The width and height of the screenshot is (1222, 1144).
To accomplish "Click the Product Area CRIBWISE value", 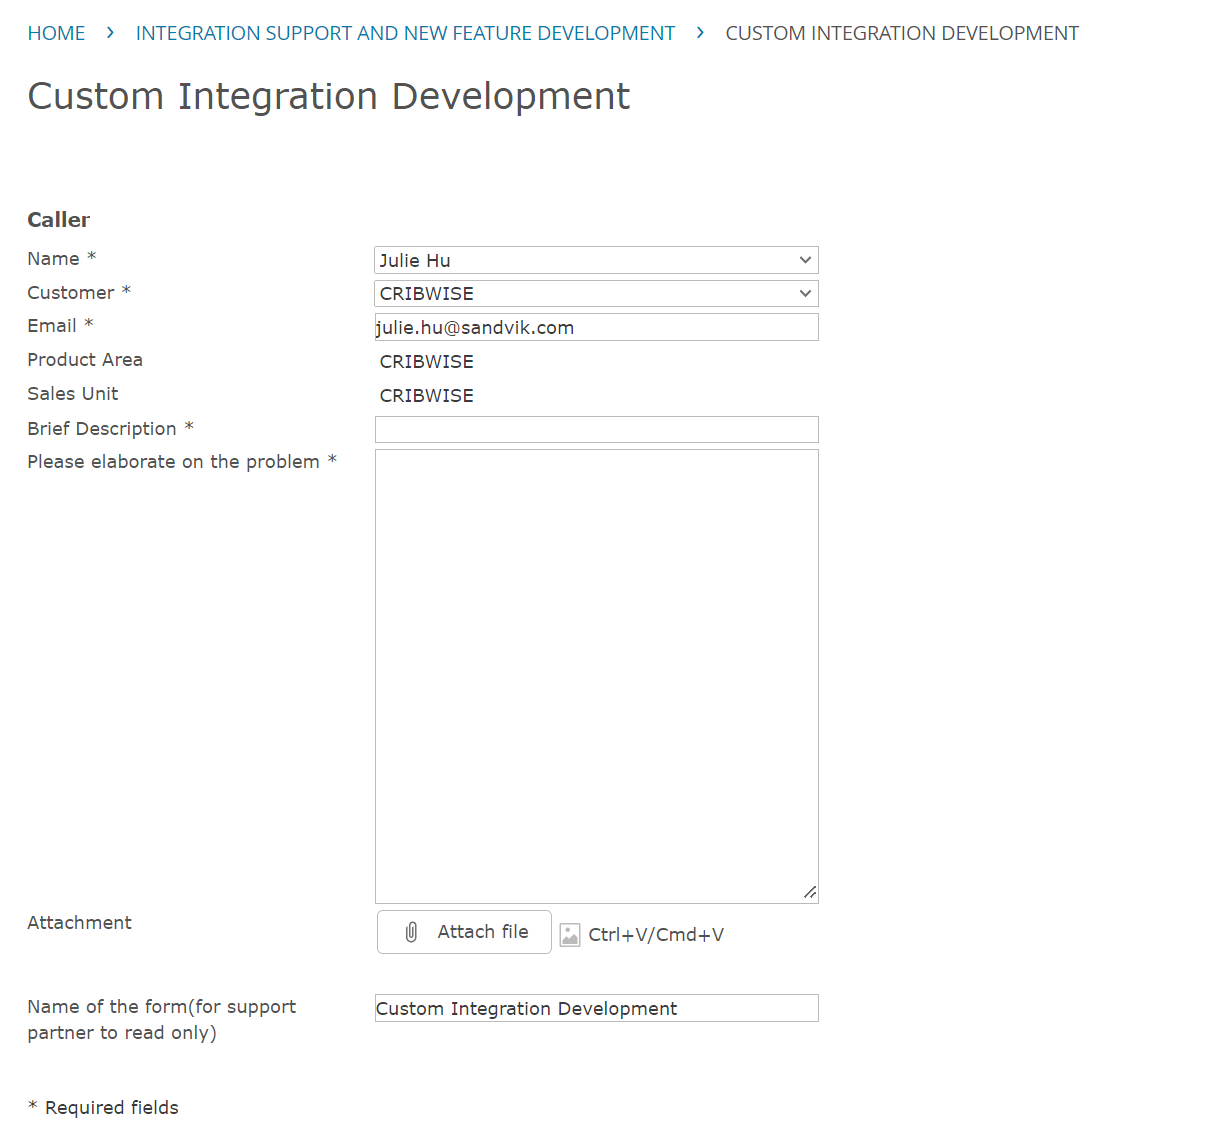I will coord(427,362).
